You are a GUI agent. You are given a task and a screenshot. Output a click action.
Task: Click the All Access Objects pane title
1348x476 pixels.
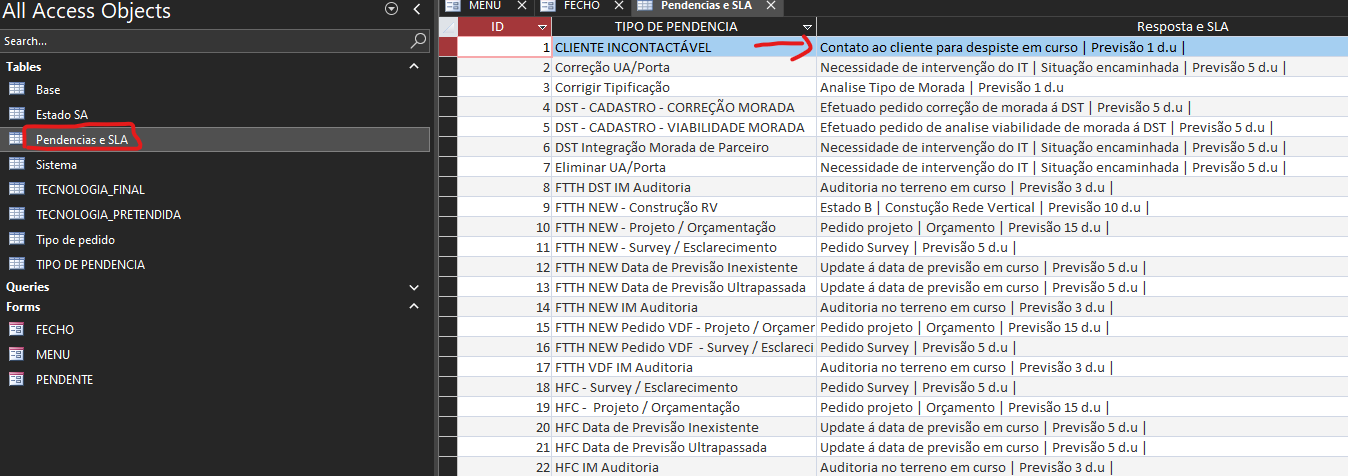point(87,11)
